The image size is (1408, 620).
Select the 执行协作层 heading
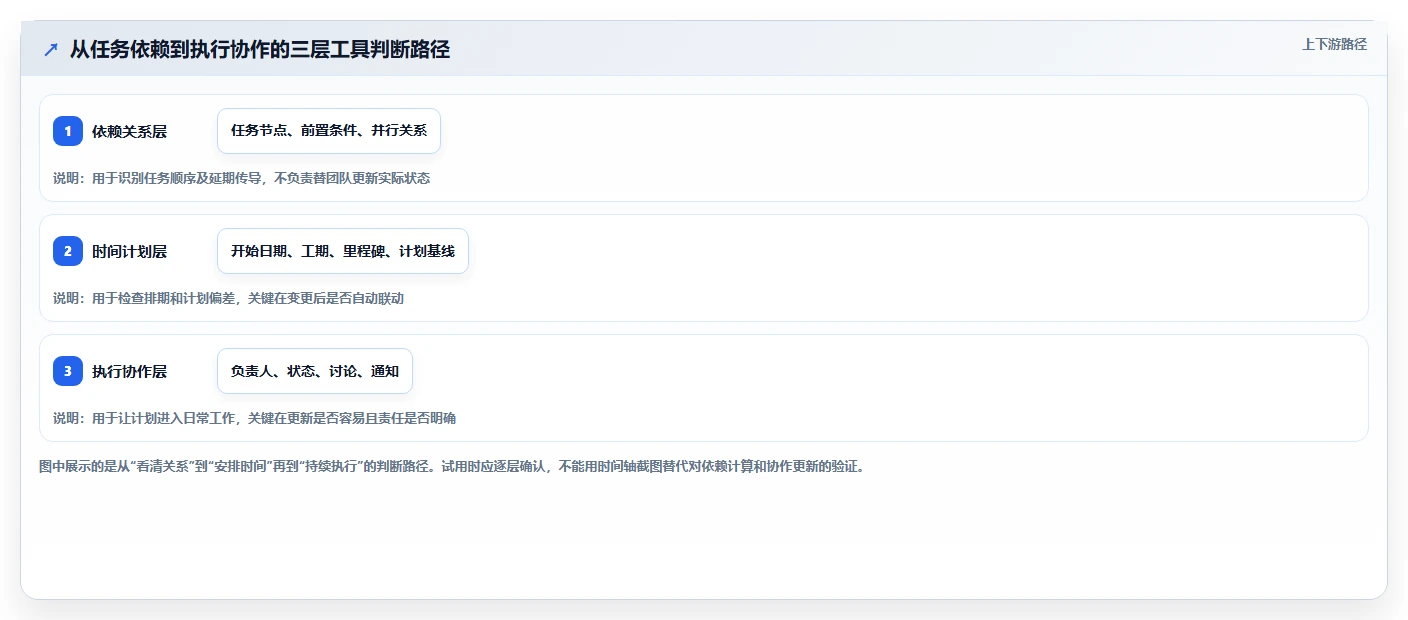tap(129, 371)
